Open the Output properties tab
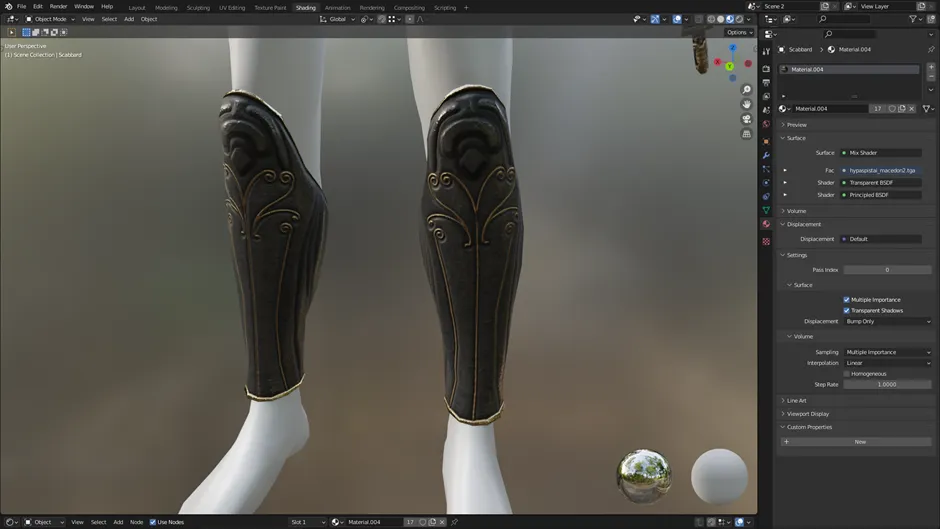The image size is (940, 529). click(x=766, y=83)
